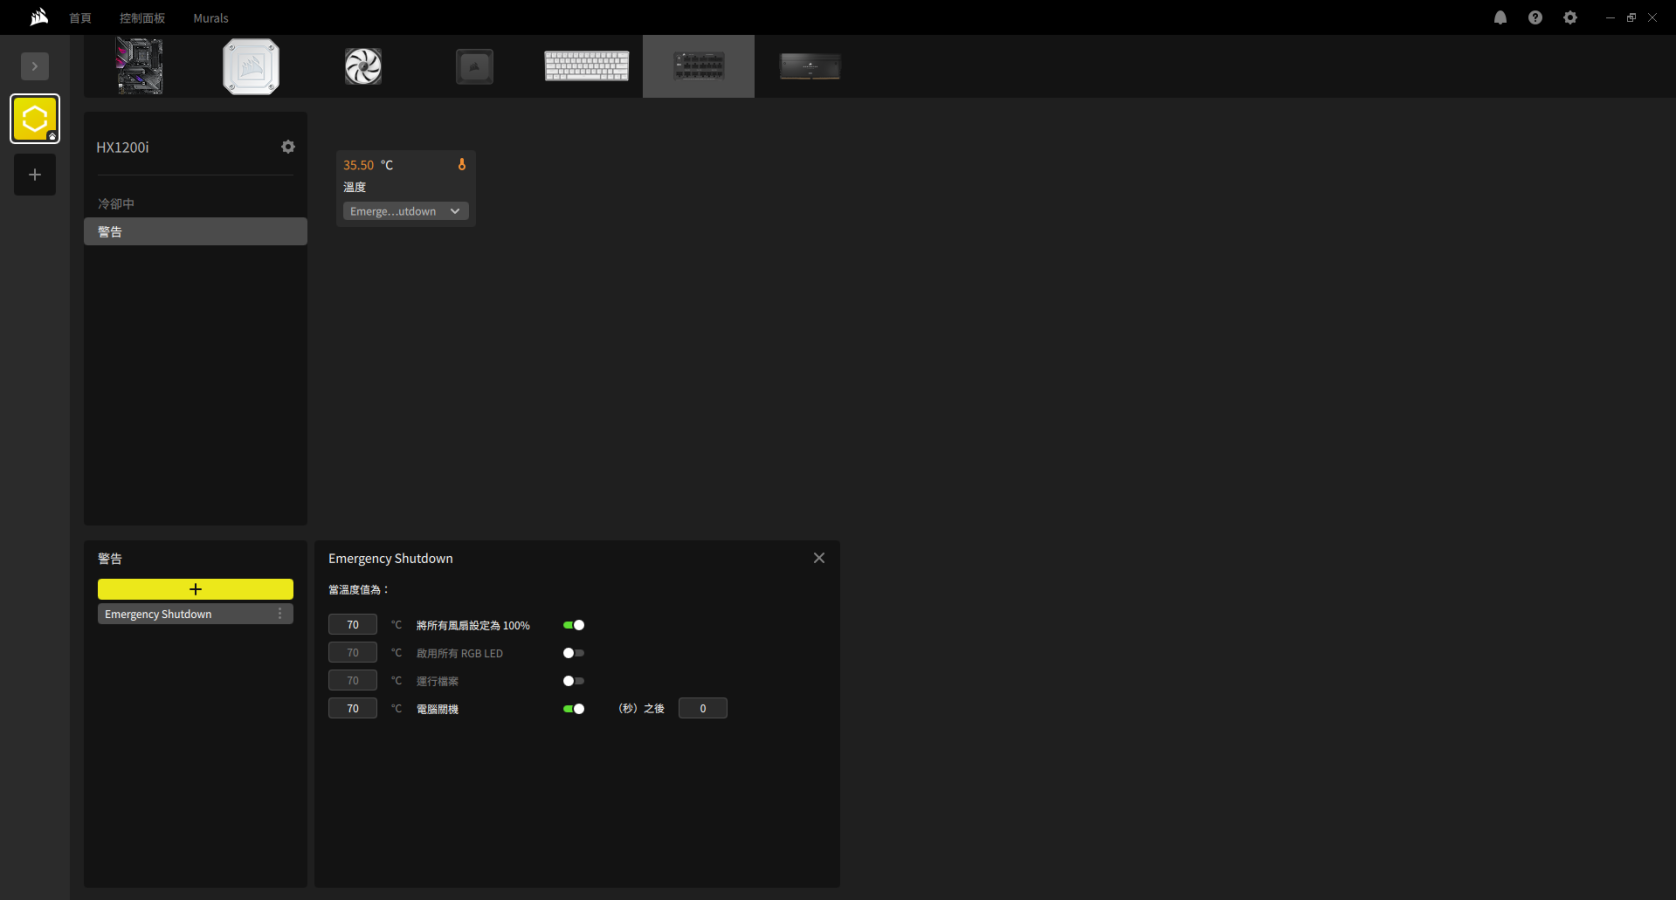
Task: Enable the run file alert toggle
Action: (x=573, y=681)
